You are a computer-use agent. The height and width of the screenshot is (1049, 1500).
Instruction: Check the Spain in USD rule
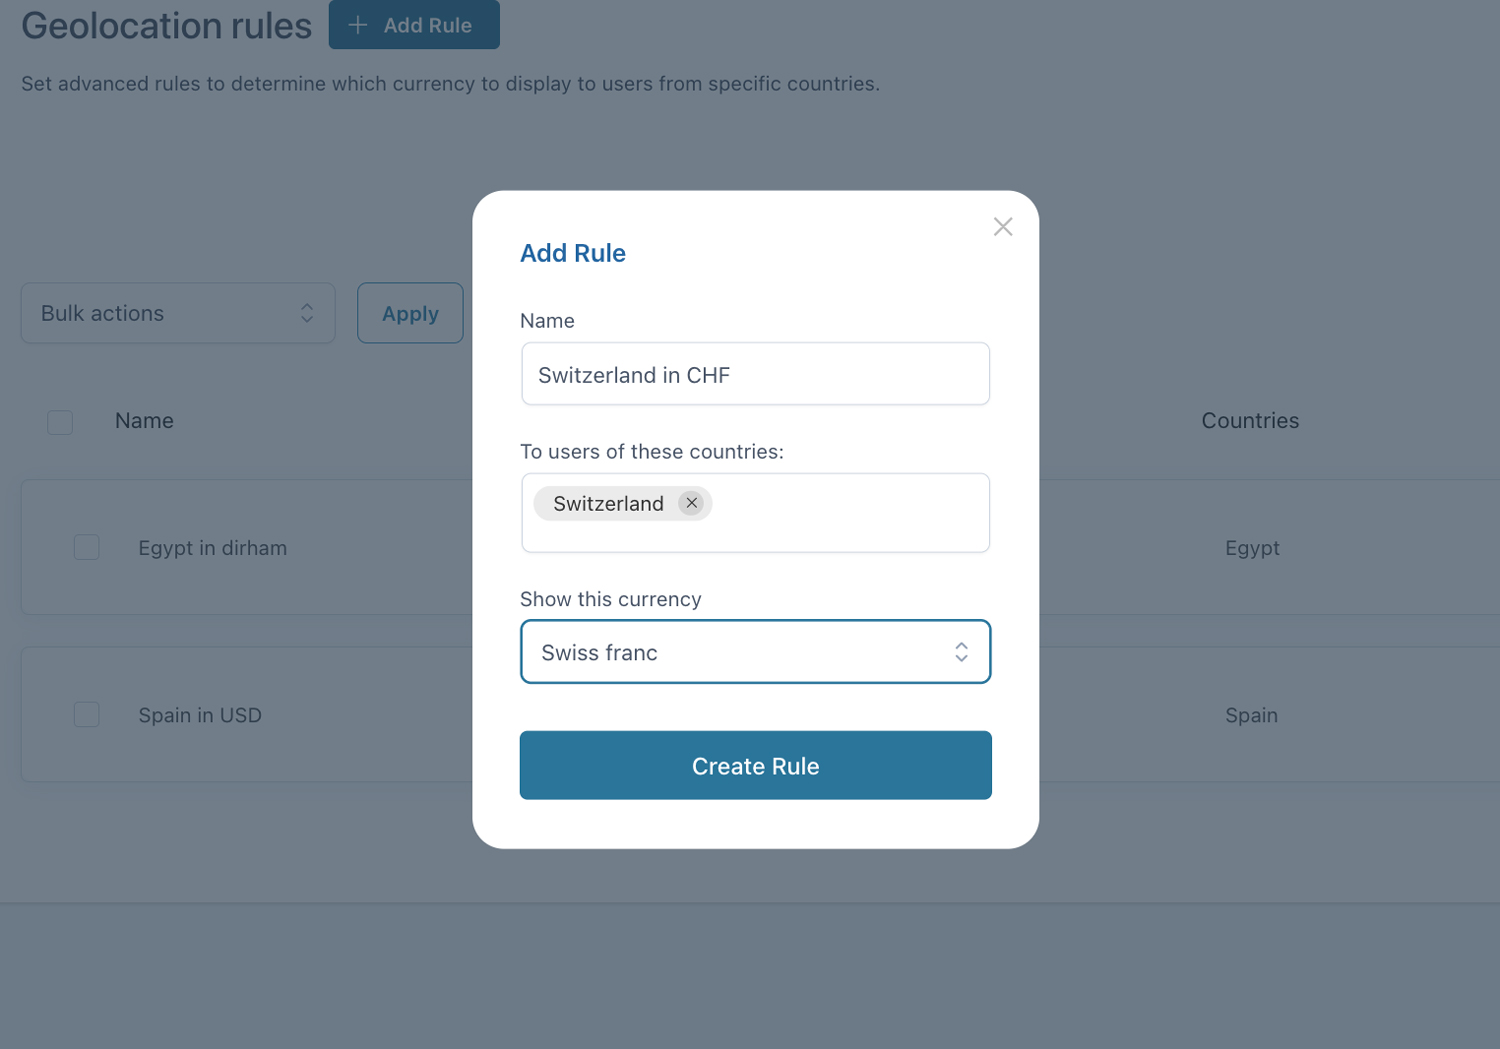[87, 714]
